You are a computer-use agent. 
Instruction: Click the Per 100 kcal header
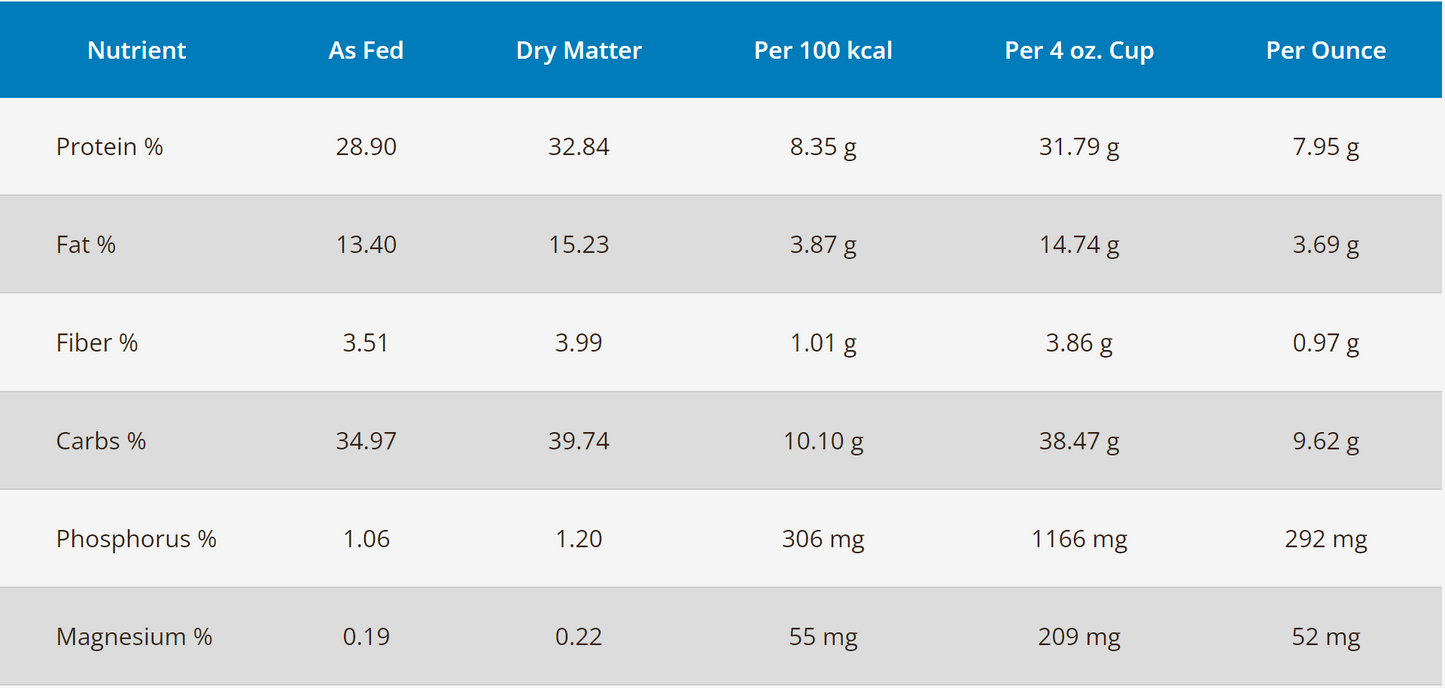click(x=823, y=51)
